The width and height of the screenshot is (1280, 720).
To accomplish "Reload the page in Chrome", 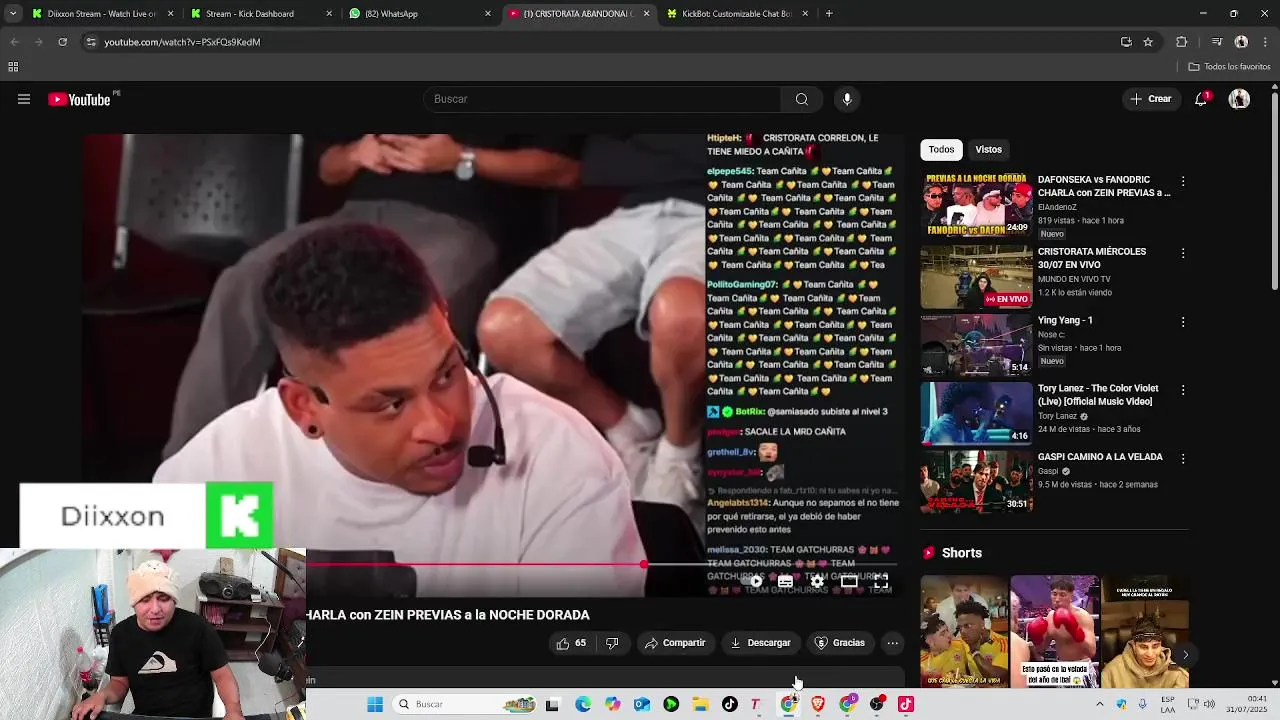I will (62, 42).
